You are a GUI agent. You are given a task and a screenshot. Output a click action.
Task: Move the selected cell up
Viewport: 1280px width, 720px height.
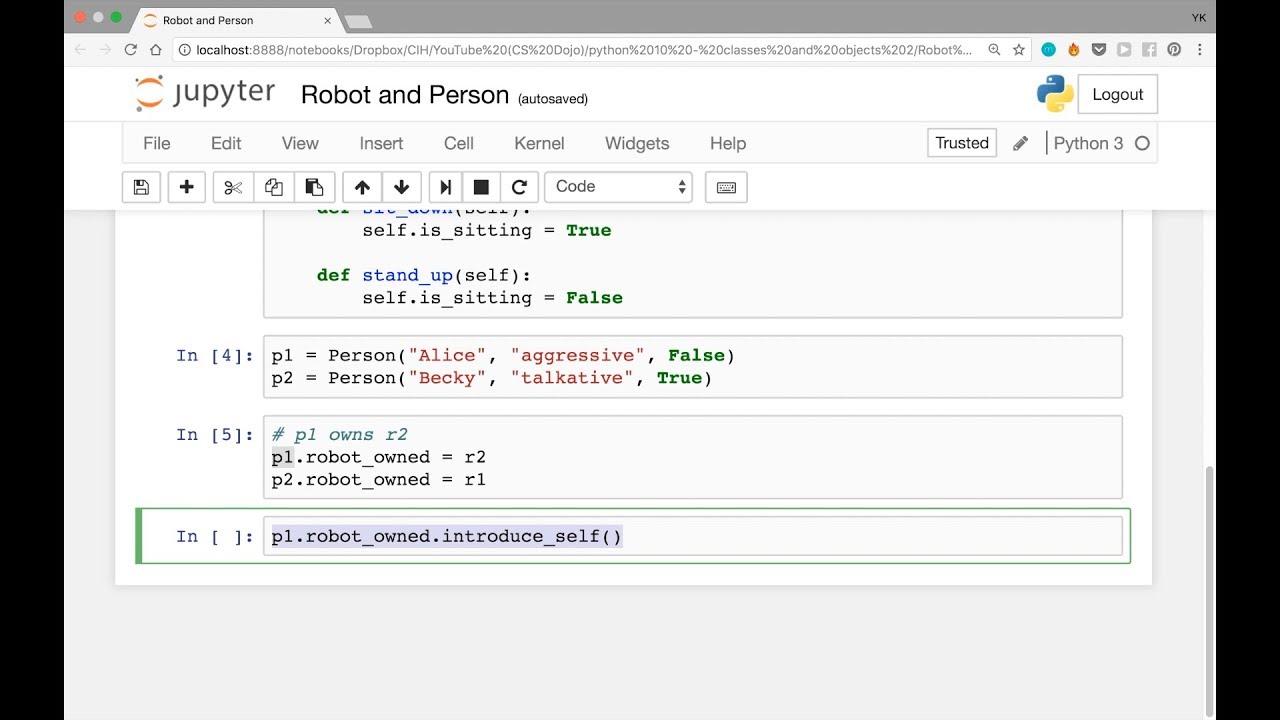point(362,187)
